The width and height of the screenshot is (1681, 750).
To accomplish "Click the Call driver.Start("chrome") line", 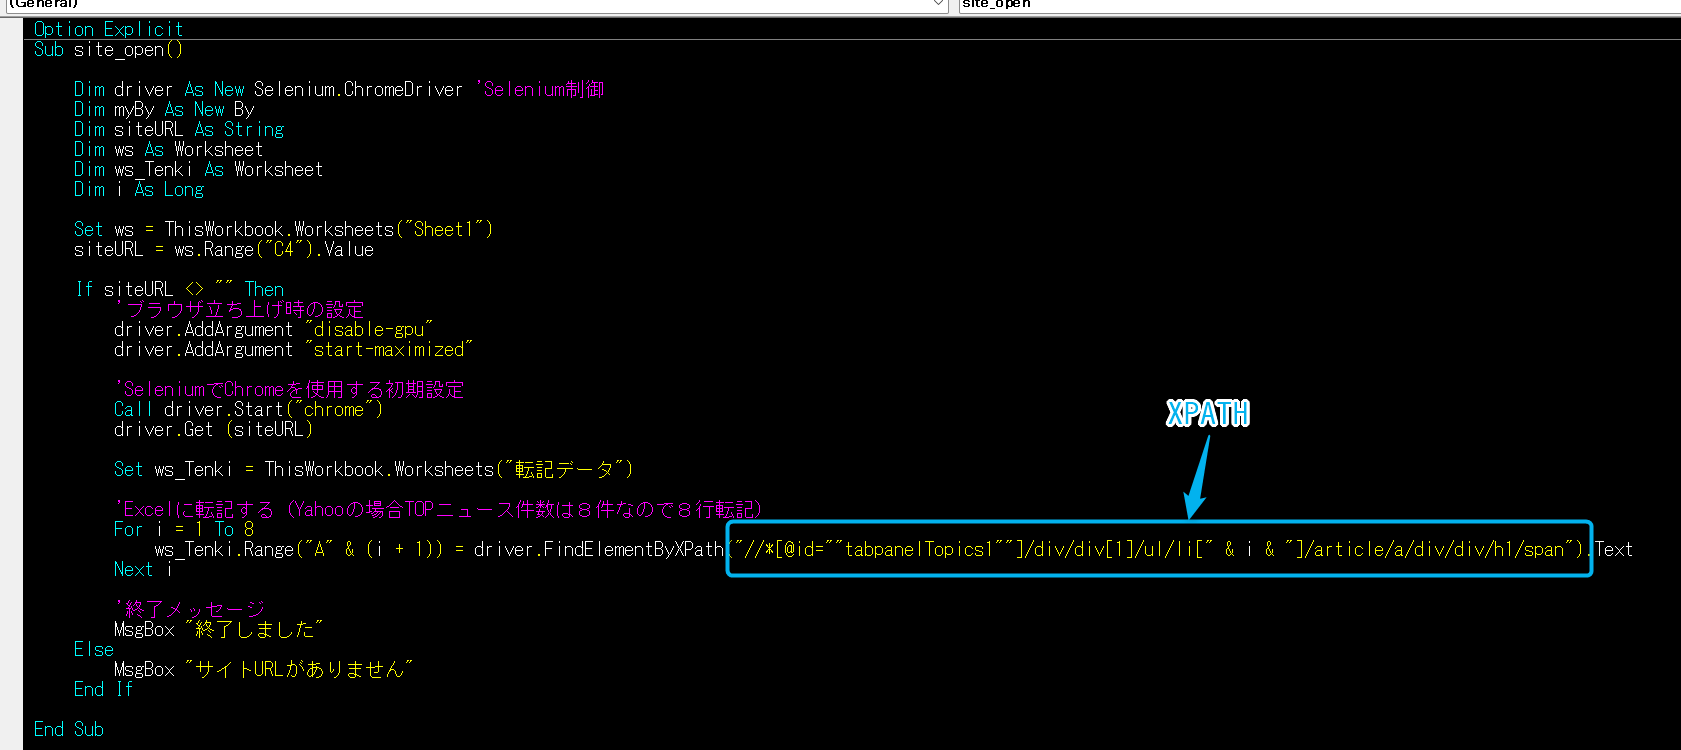I will click(x=248, y=409).
